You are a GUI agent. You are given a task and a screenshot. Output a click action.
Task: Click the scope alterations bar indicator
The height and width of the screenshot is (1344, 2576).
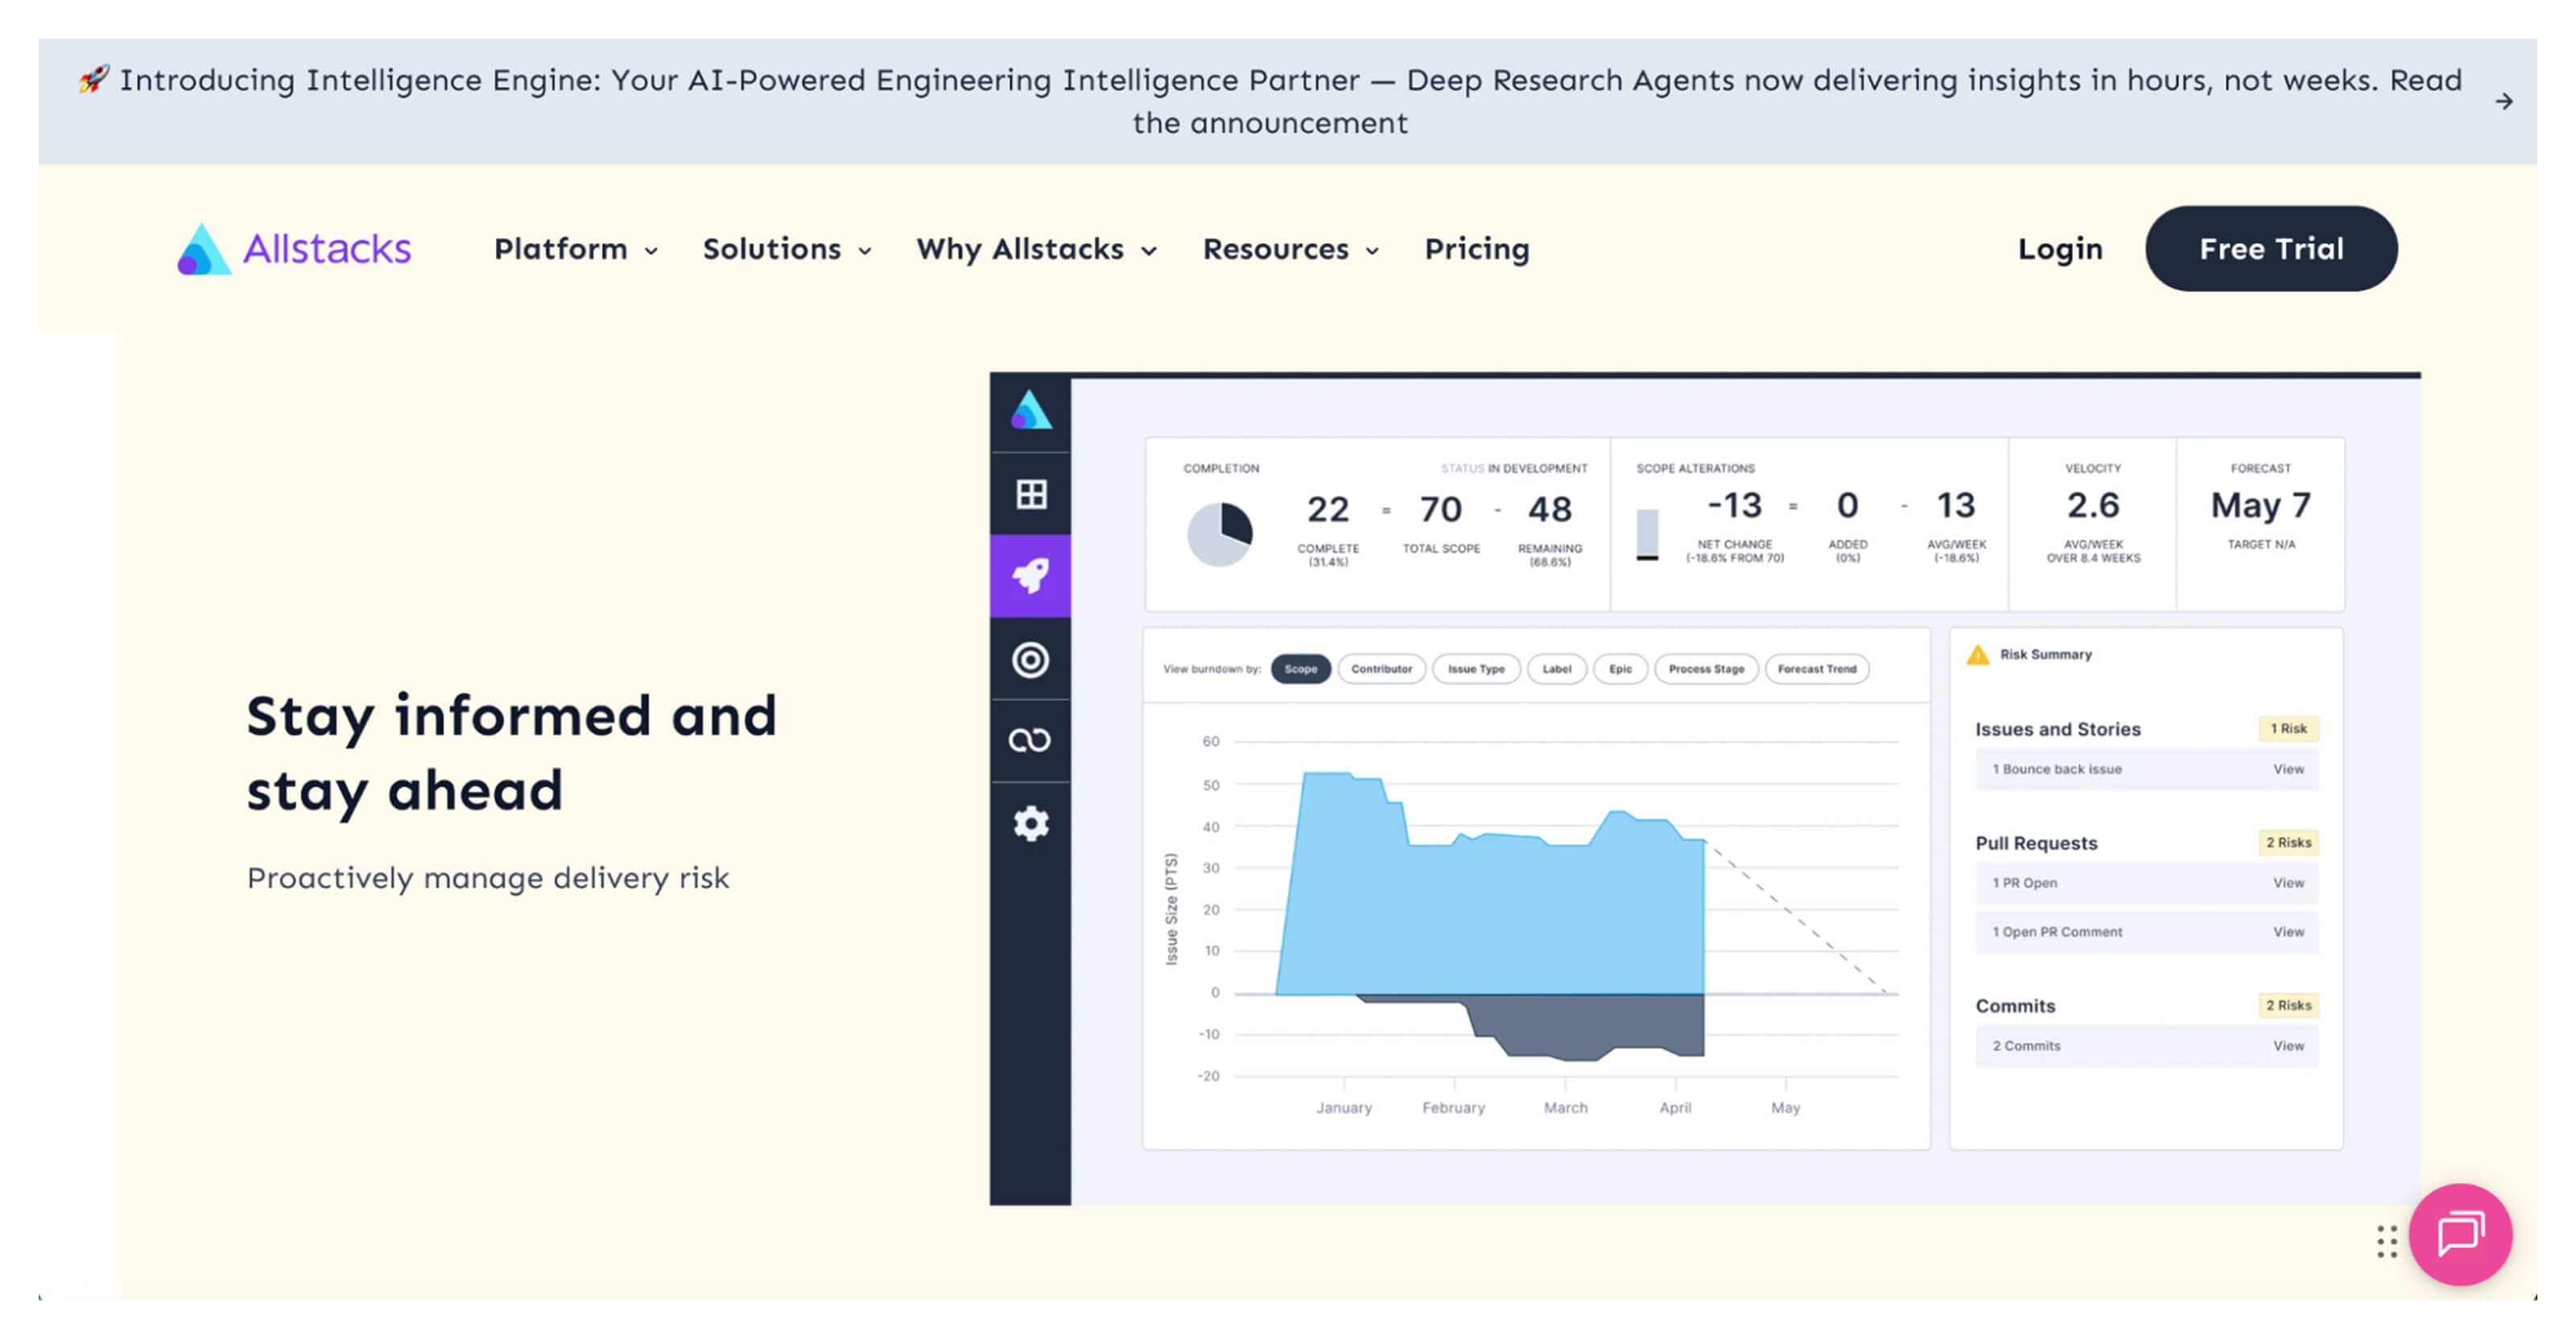click(x=1647, y=535)
